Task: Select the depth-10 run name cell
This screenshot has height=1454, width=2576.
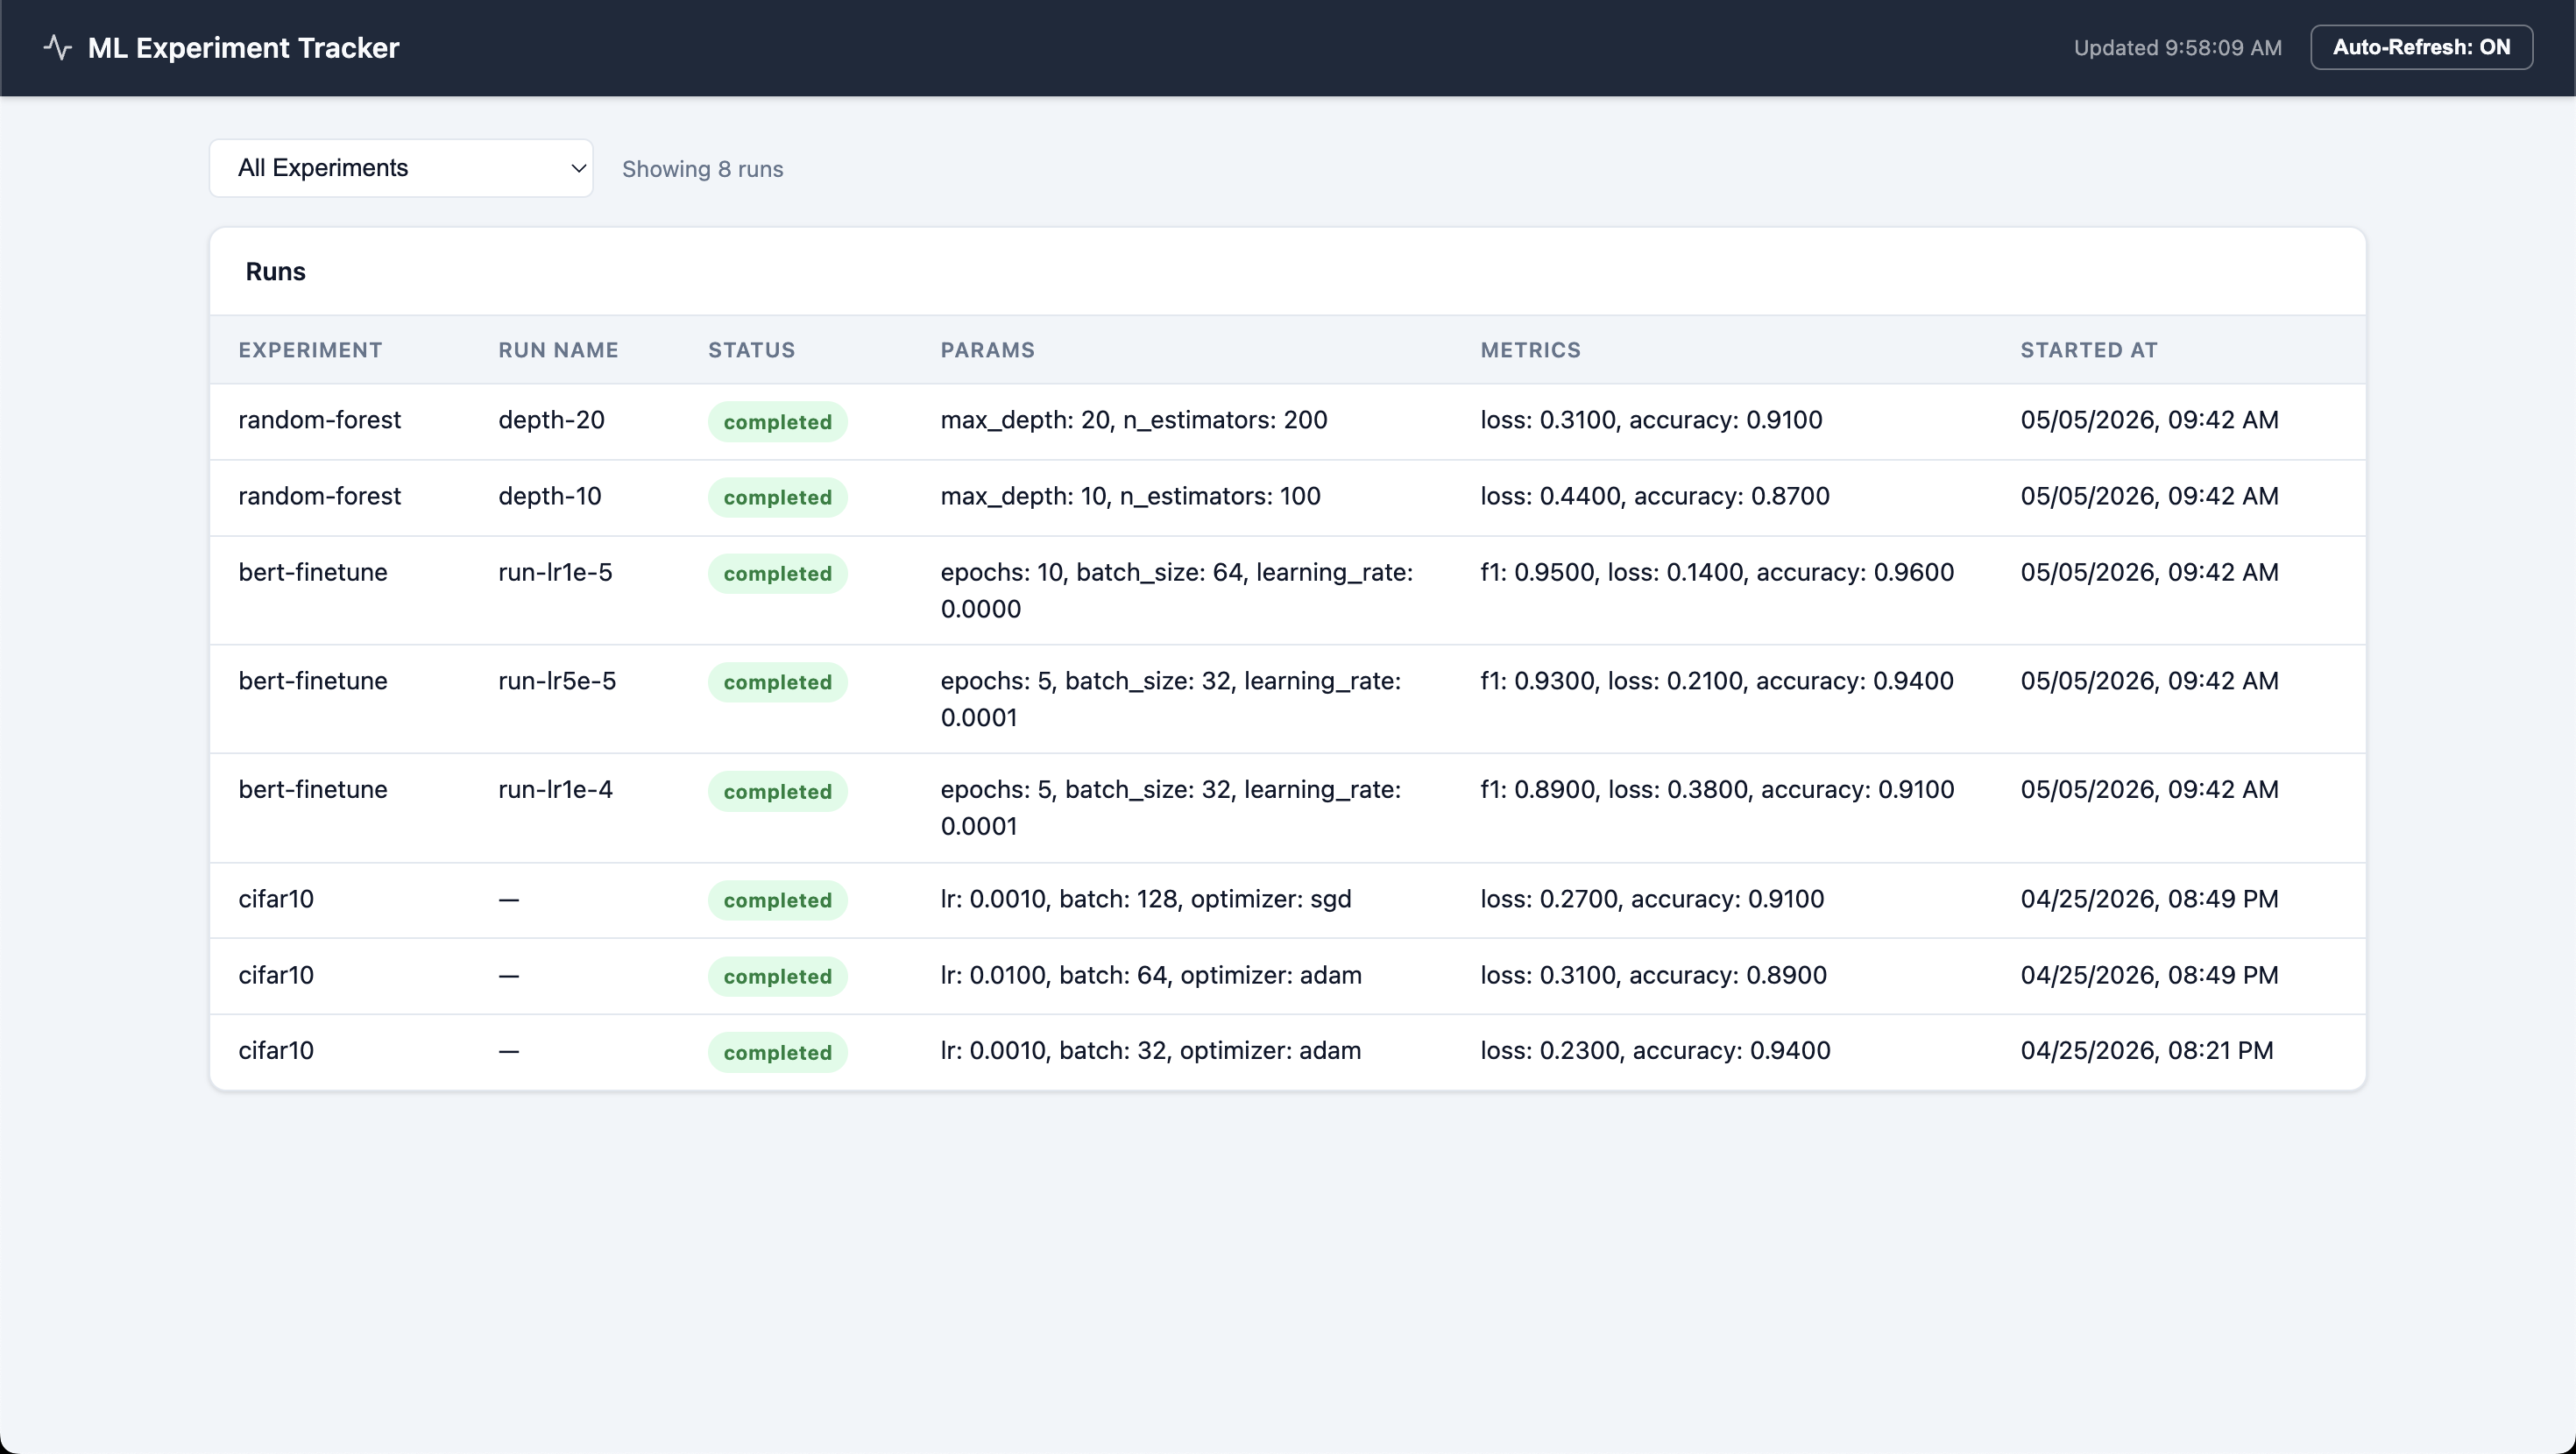Action: pyautogui.click(x=549, y=496)
